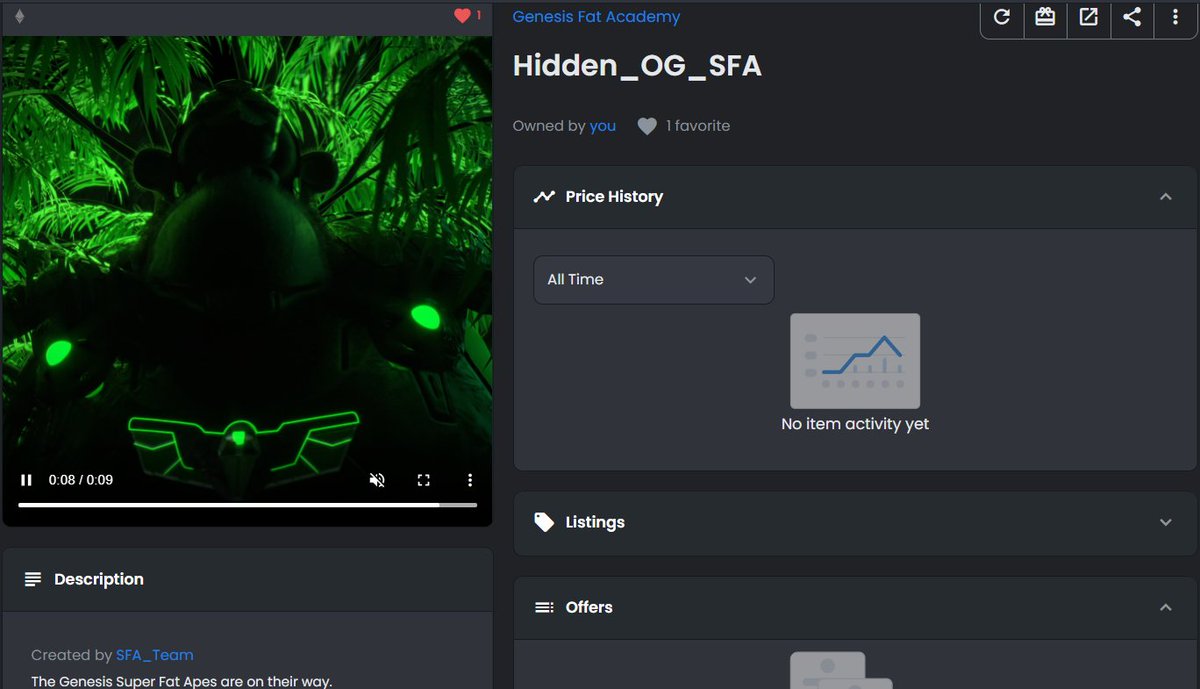Click the Offers list icon

(x=544, y=607)
